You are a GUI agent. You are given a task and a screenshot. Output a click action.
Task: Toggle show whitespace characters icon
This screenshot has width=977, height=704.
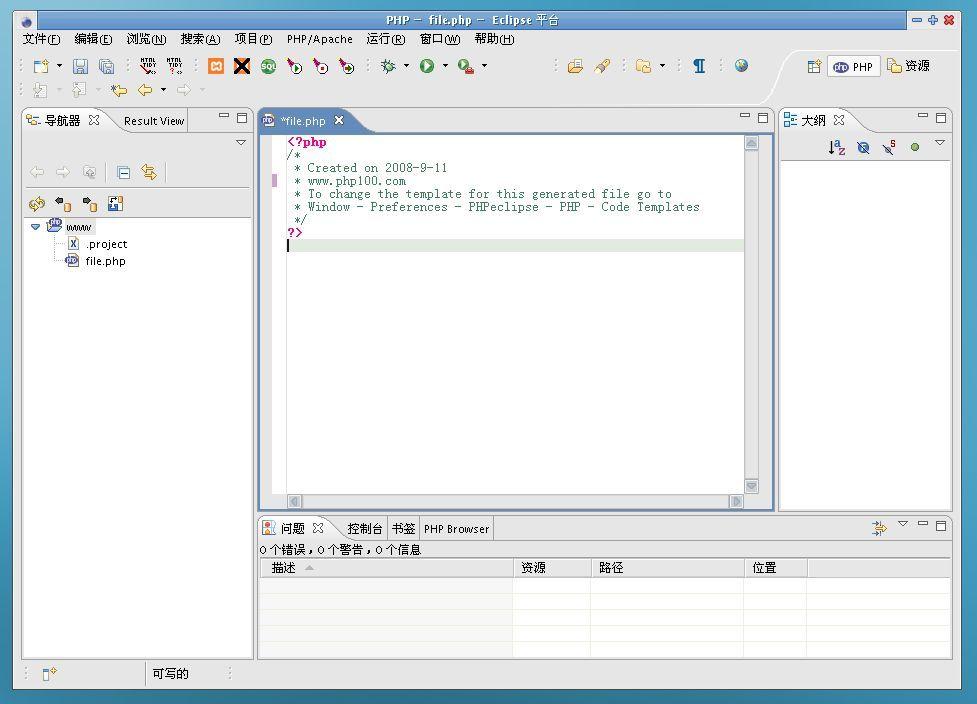click(699, 66)
